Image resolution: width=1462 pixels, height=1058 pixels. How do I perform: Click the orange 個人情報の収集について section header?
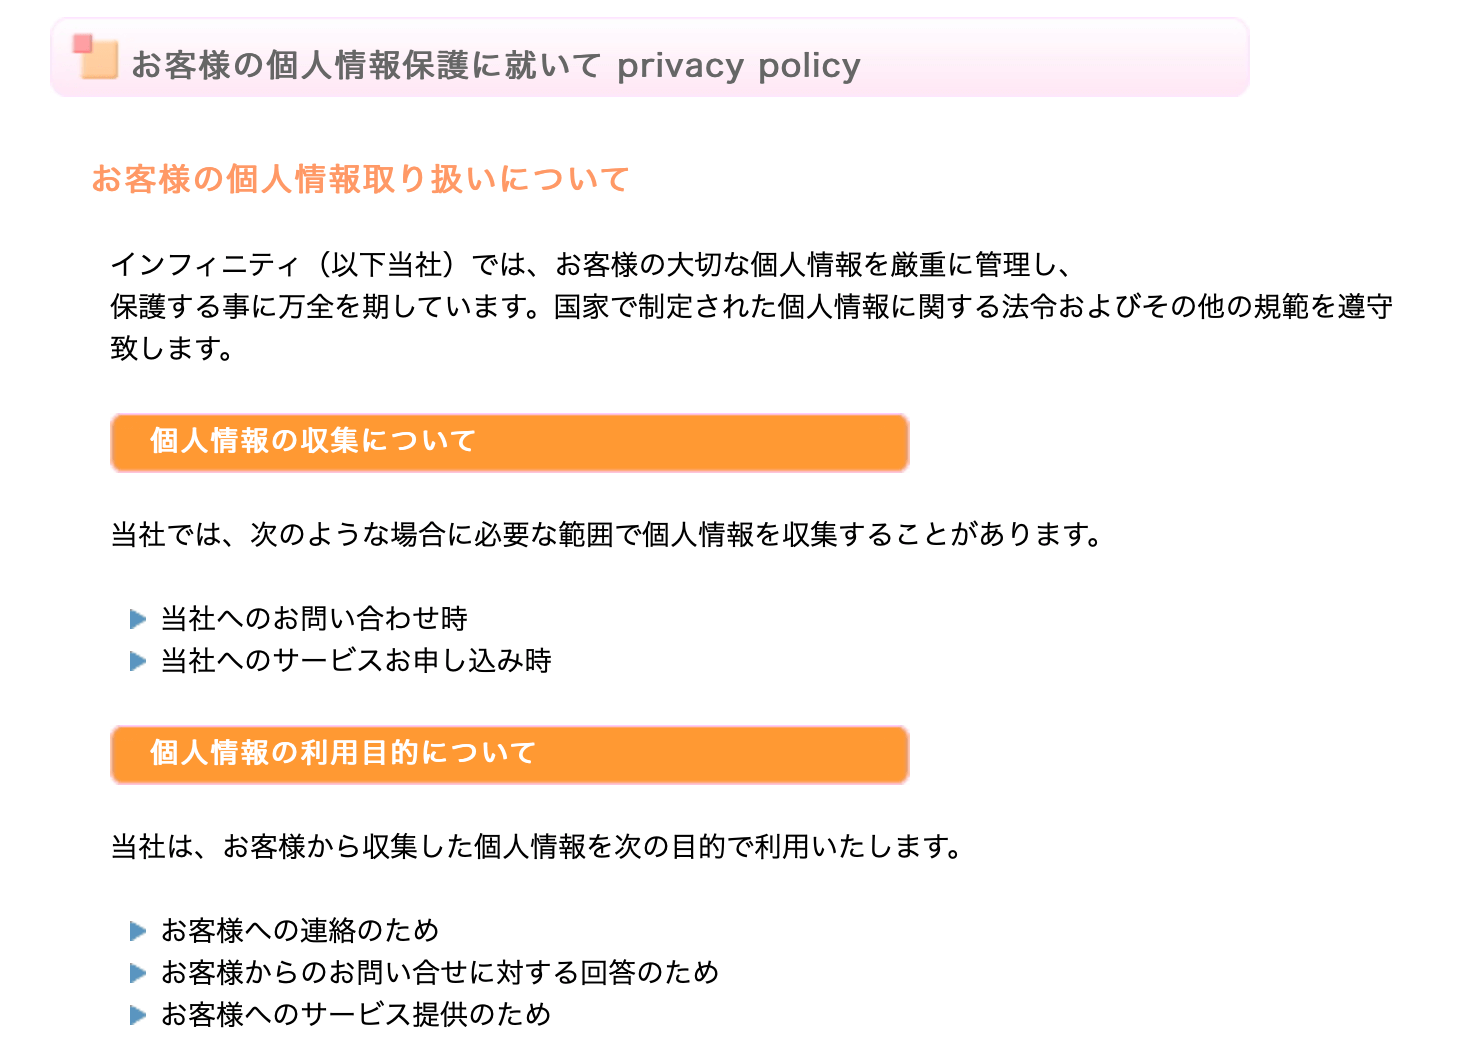coord(509,442)
